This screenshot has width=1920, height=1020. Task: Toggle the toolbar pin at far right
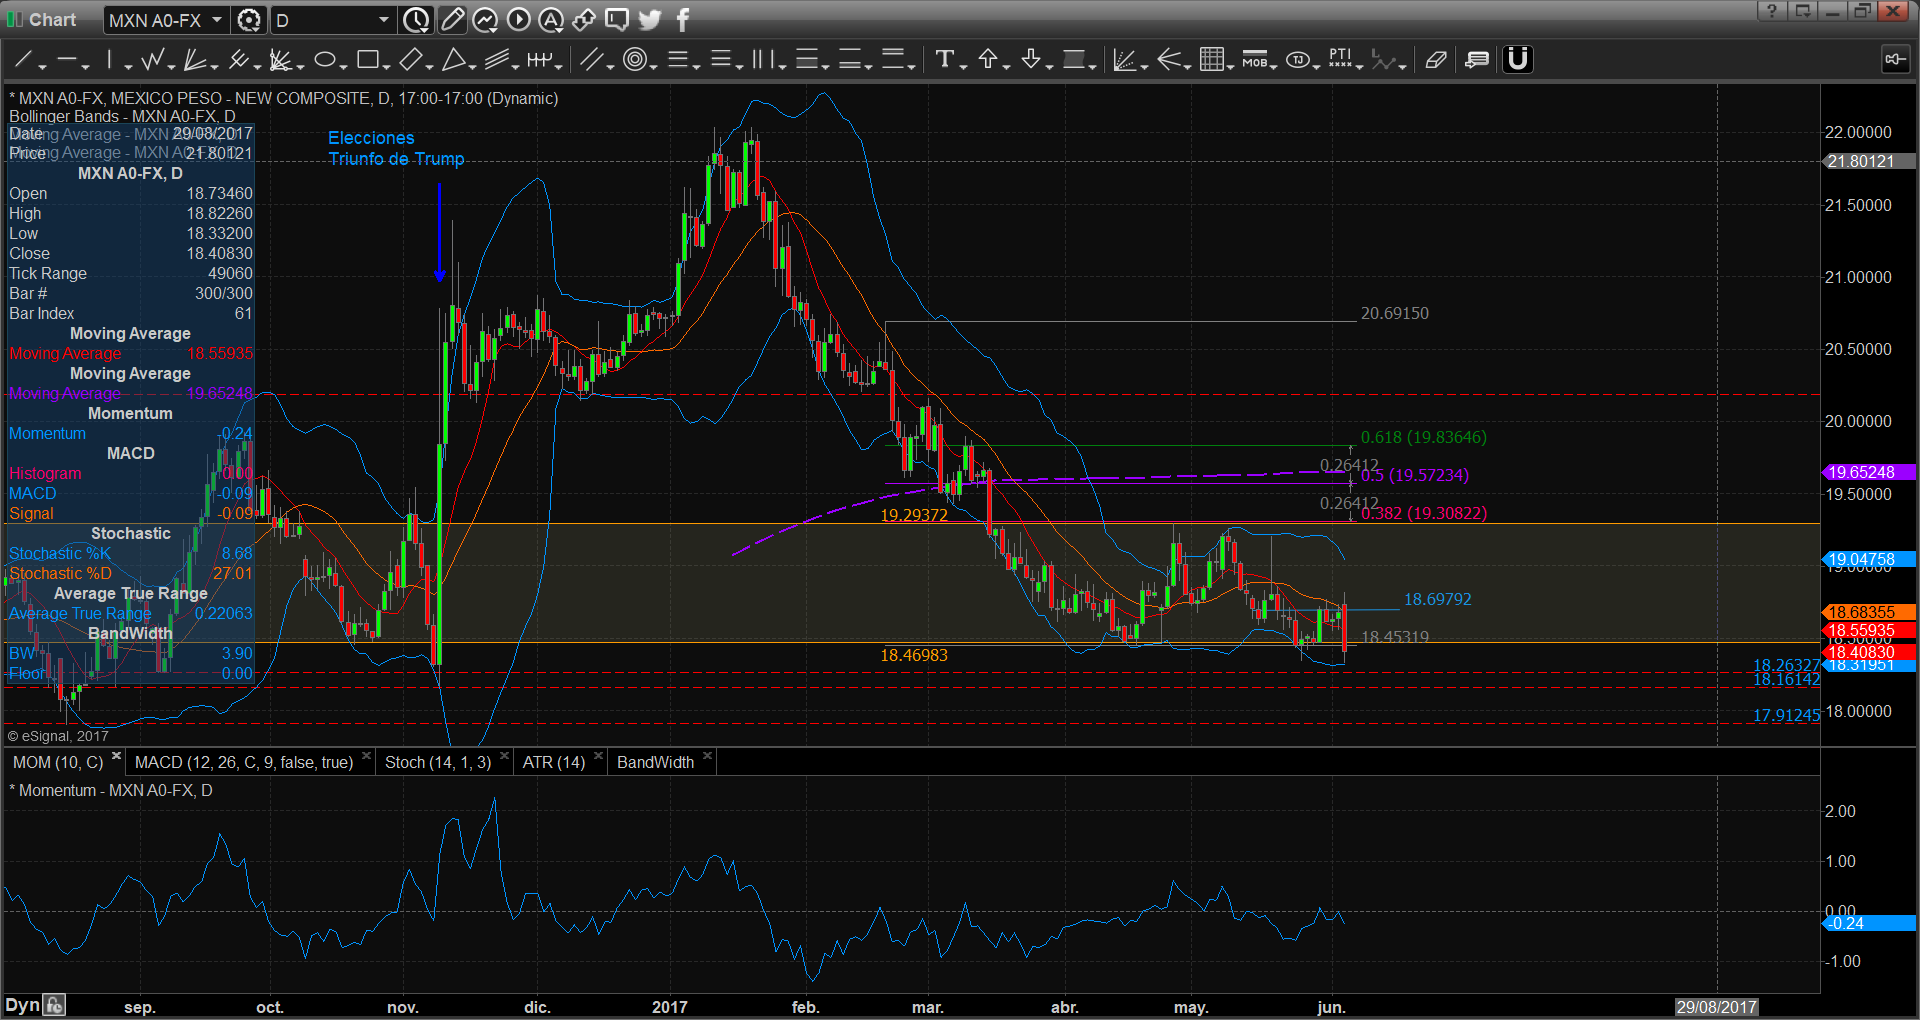click(1895, 60)
